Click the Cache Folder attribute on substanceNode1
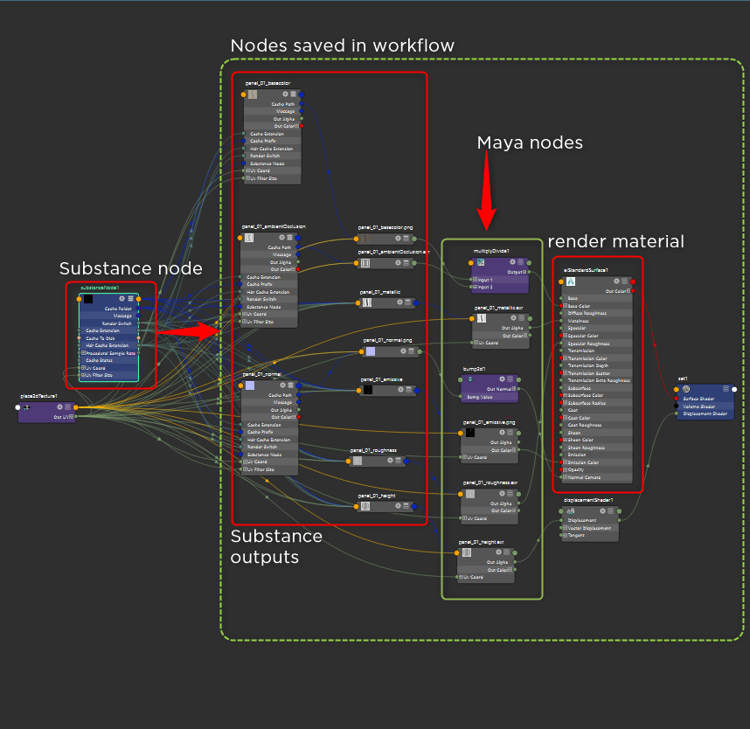This screenshot has width=750, height=729. point(118,309)
